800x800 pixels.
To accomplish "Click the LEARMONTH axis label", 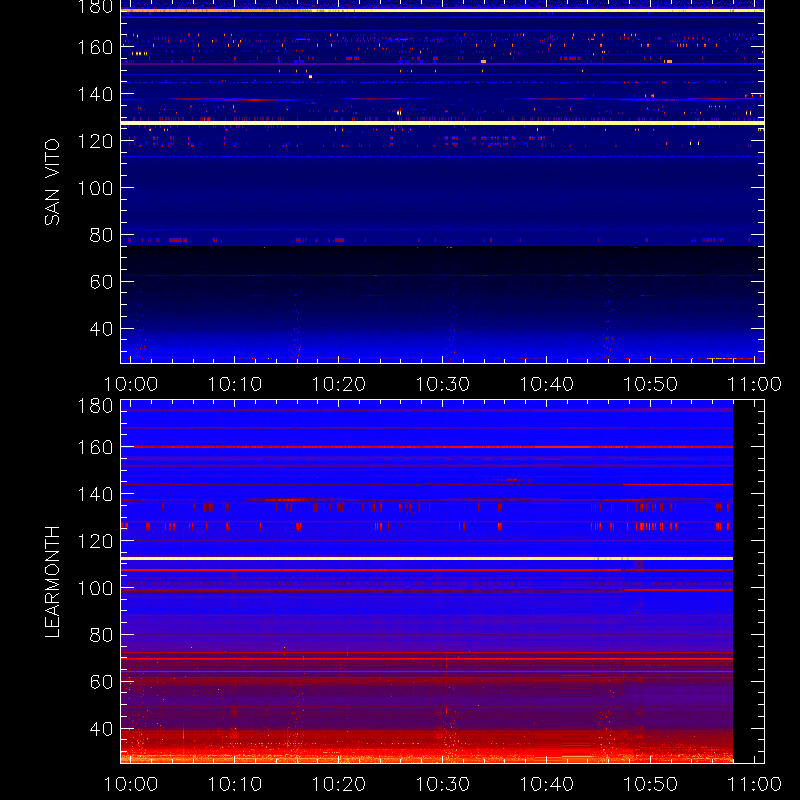I will click(x=52, y=582).
